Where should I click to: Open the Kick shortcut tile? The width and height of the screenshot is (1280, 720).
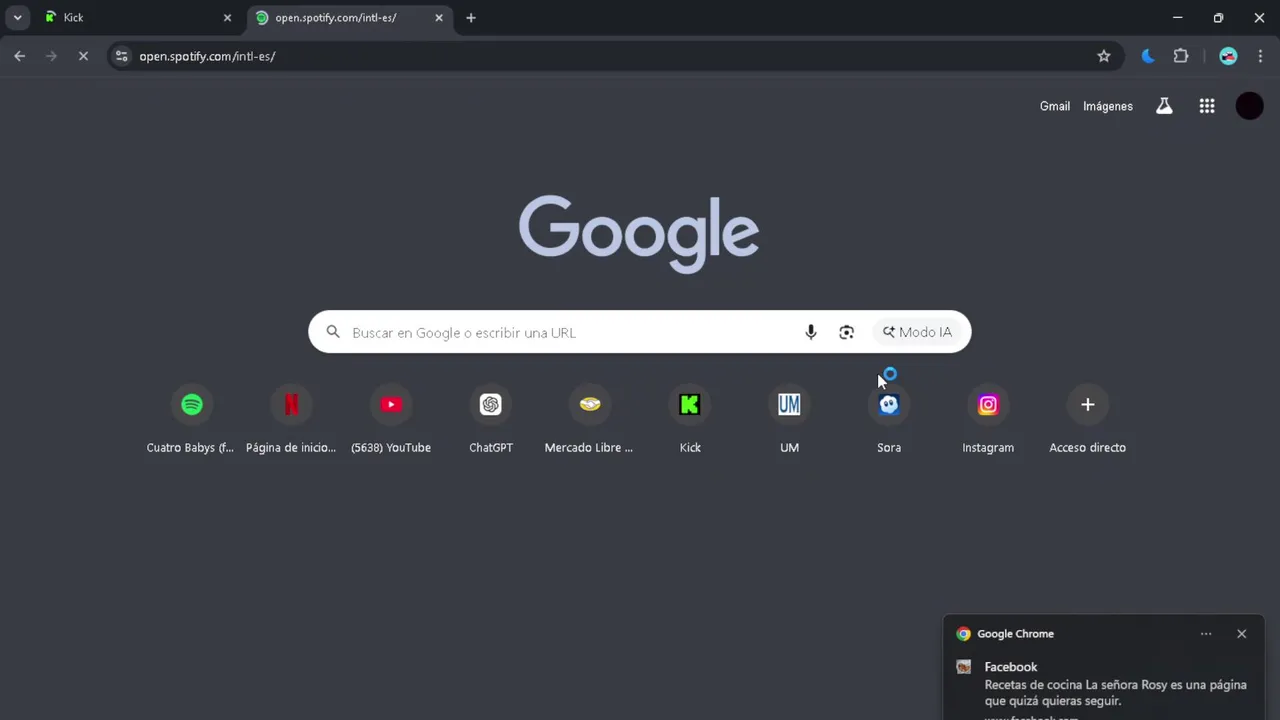tap(690, 418)
